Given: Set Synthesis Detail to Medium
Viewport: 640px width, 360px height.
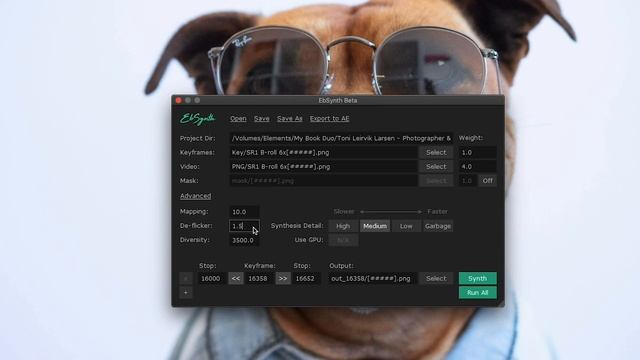Looking at the screenshot, I should (375, 226).
